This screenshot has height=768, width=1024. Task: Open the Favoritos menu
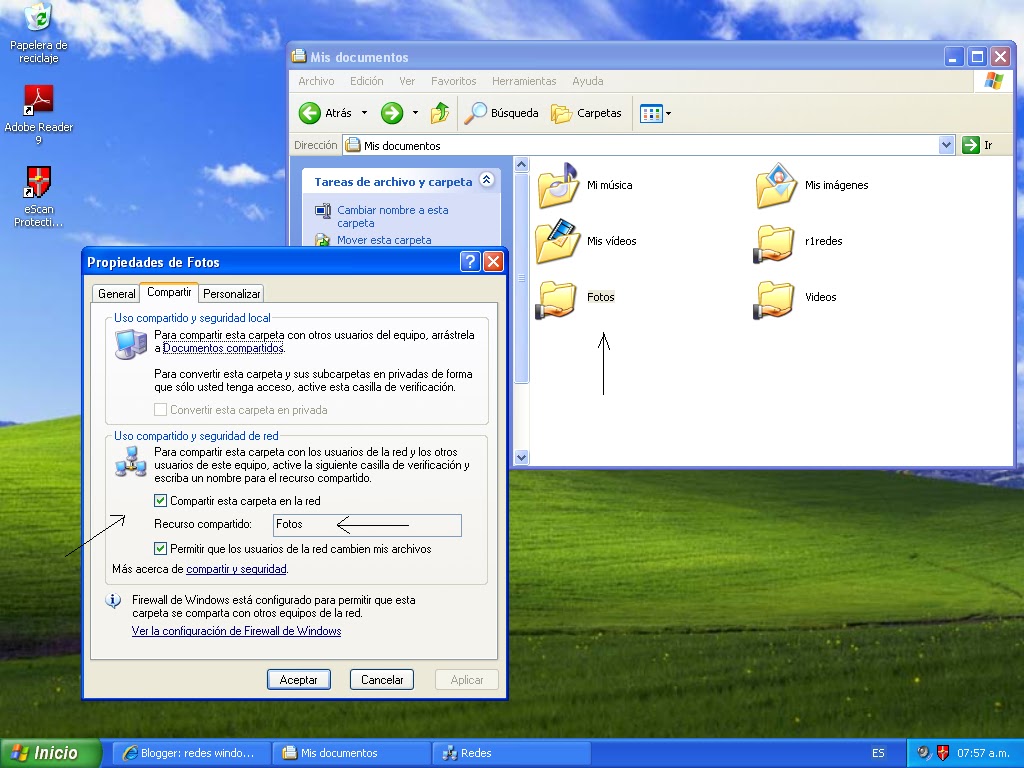[x=453, y=81]
